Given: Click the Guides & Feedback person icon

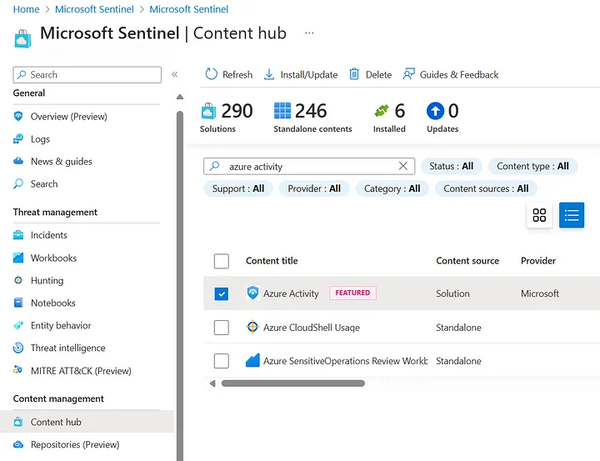Looking at the screenshot, I should (x=409, y=74).
